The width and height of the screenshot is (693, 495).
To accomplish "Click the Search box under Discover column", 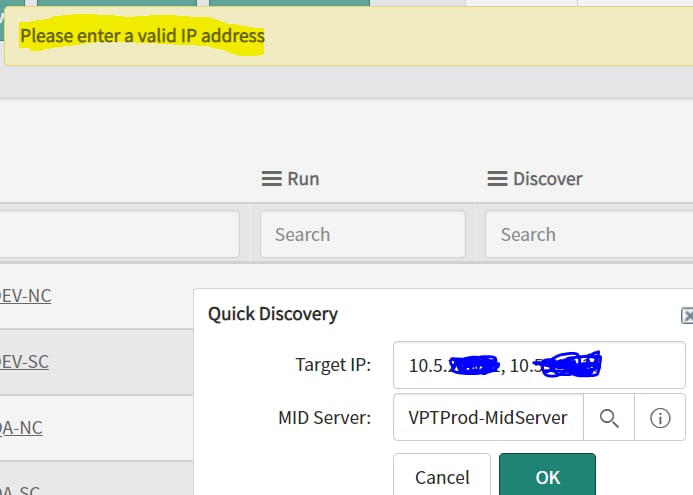I will 589,234.
